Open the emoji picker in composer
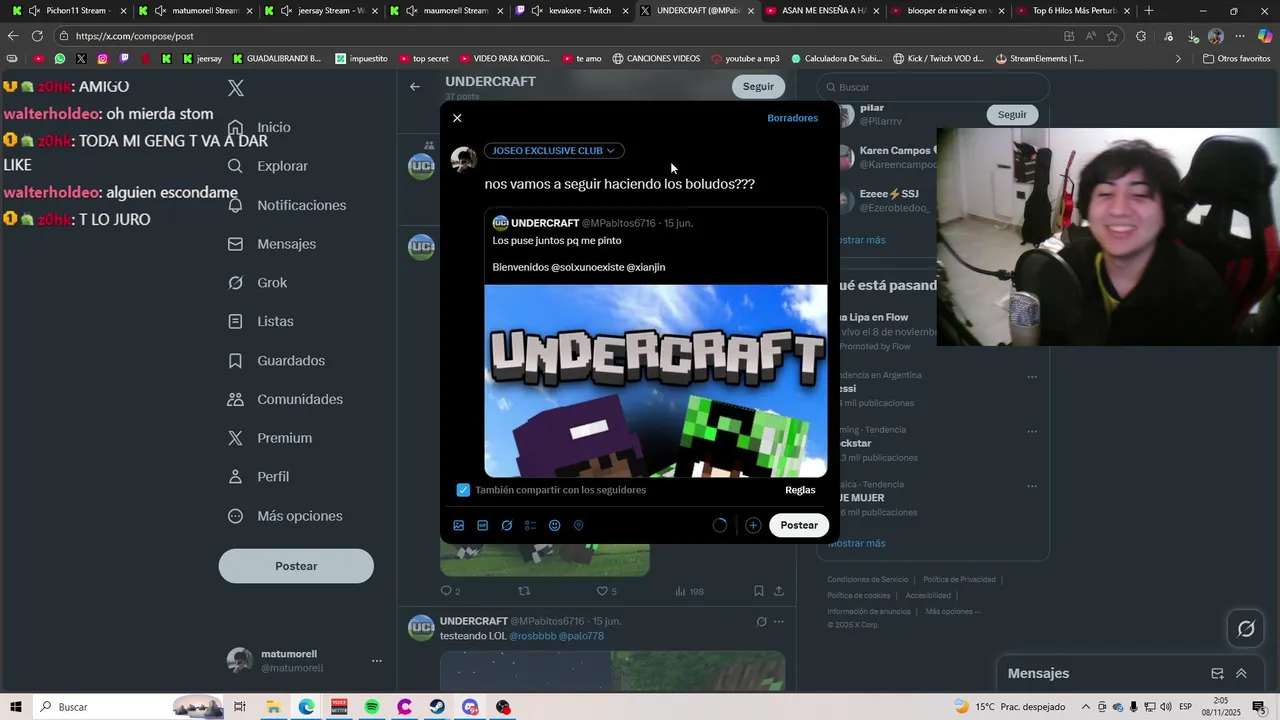1280x720 pixels. click(555, 525)
